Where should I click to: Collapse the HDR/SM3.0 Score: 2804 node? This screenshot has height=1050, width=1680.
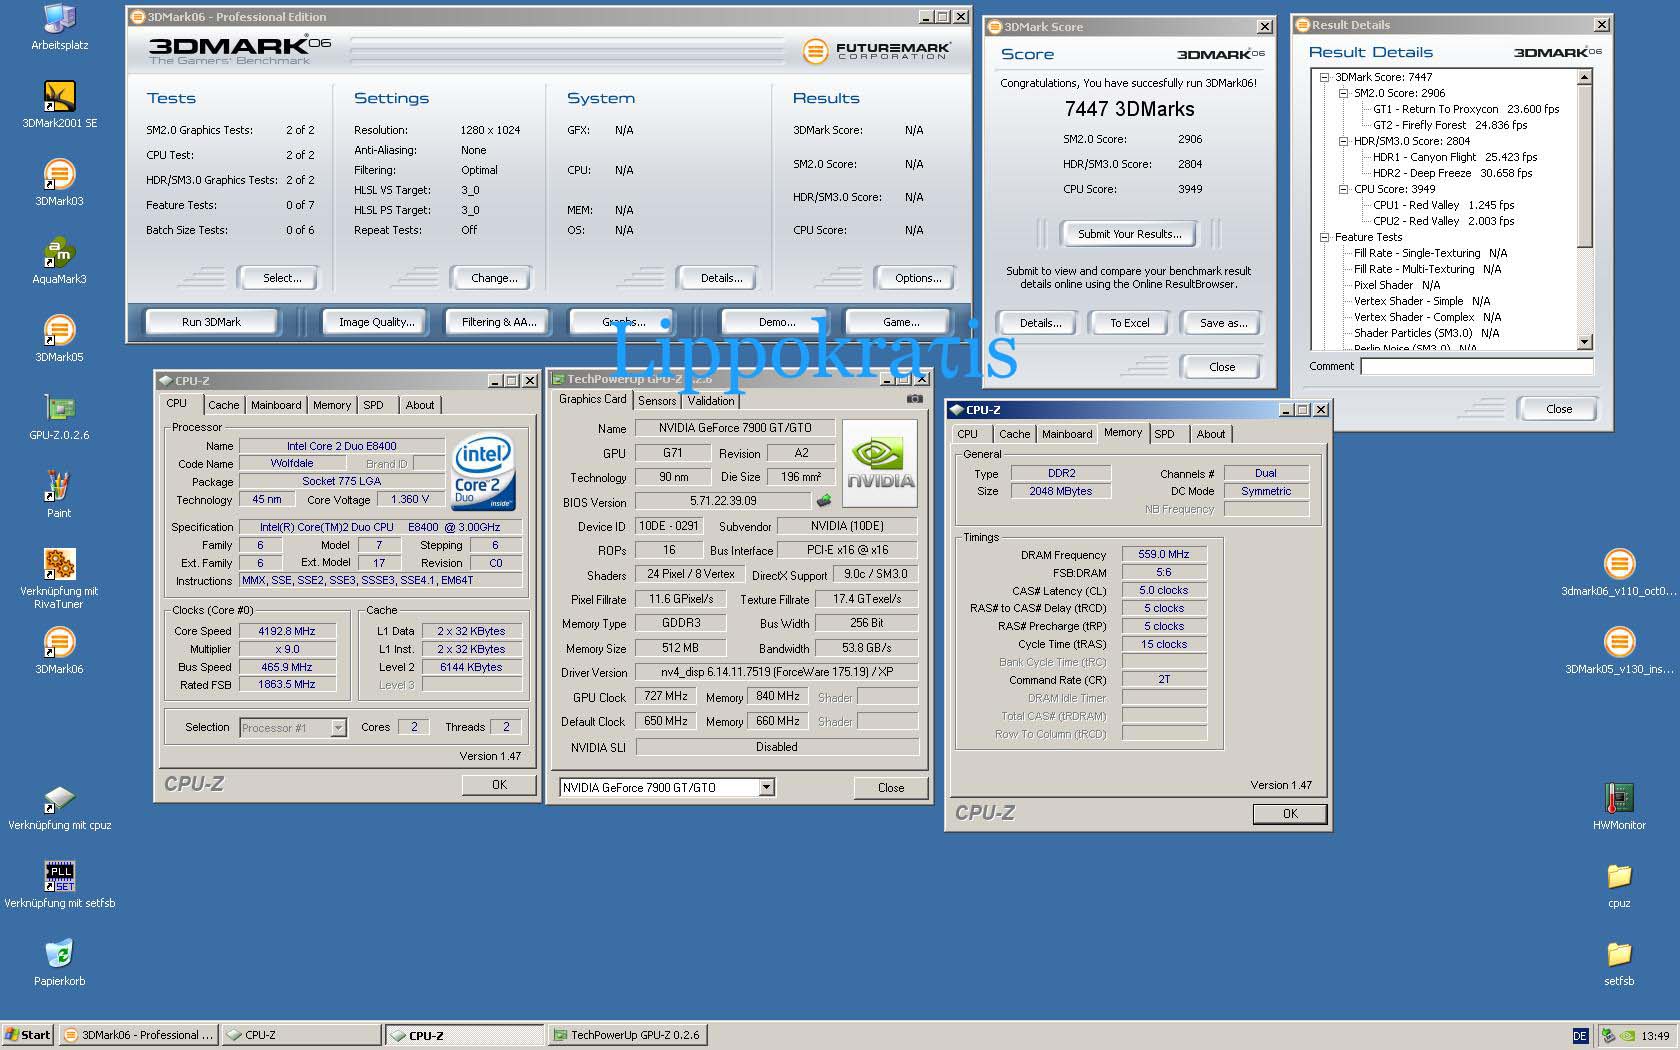[x=1344, y=141]
